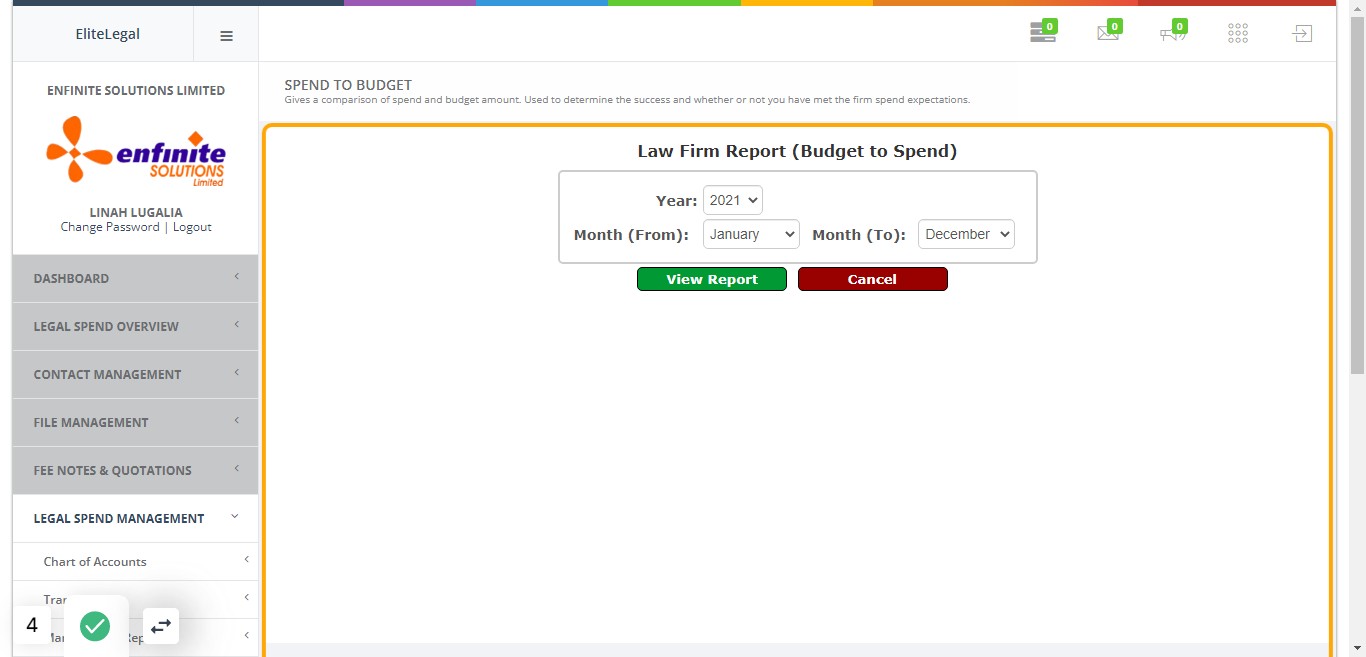Expand the Chart of Accounts submenu
1366x657 pixels.
tap(135, 561)
